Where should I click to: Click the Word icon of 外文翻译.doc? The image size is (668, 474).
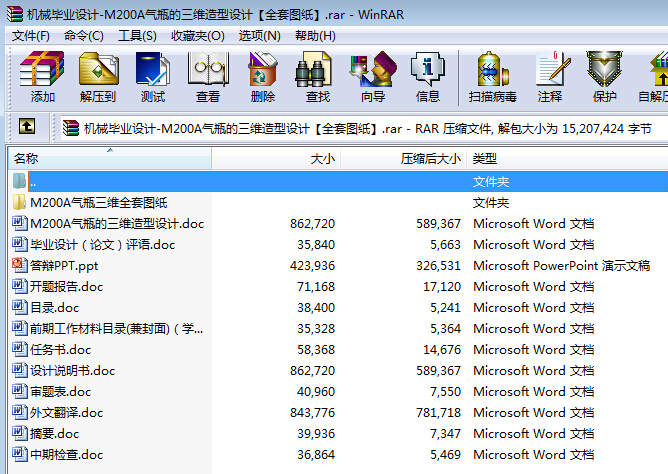[20, 412]
